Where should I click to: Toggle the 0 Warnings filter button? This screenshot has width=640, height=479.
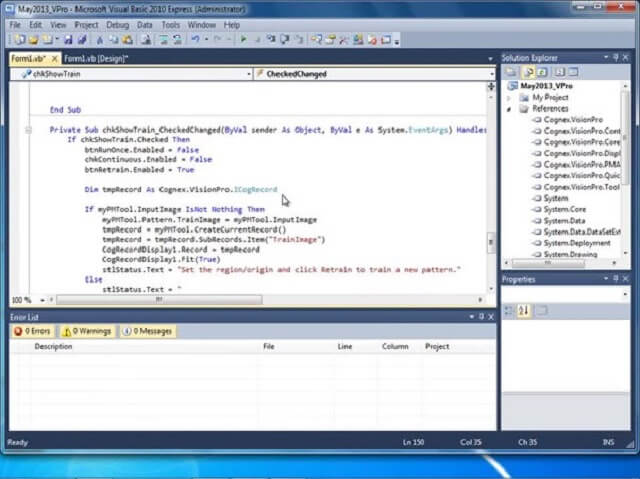[87, 331]
